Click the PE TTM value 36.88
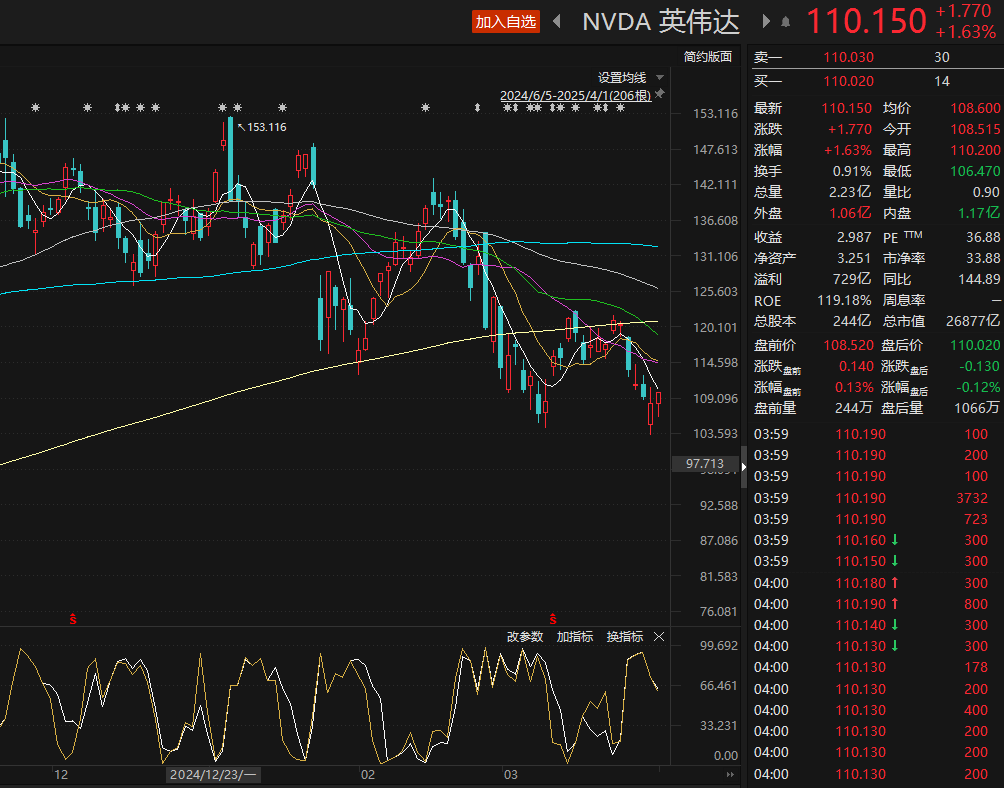 (983, 237)
